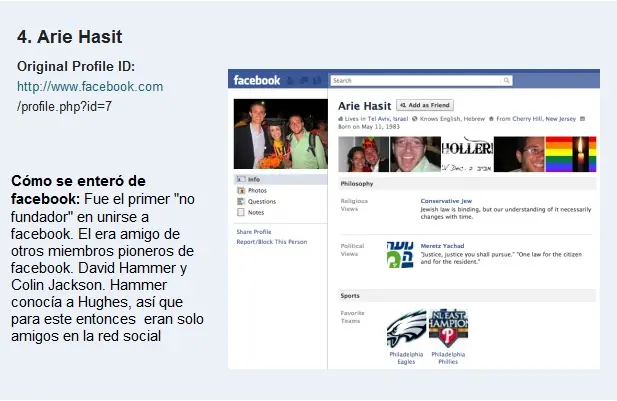Viewport: 617px width, 401px height.
Task: Click the Religious Views label
Action: 354,205
